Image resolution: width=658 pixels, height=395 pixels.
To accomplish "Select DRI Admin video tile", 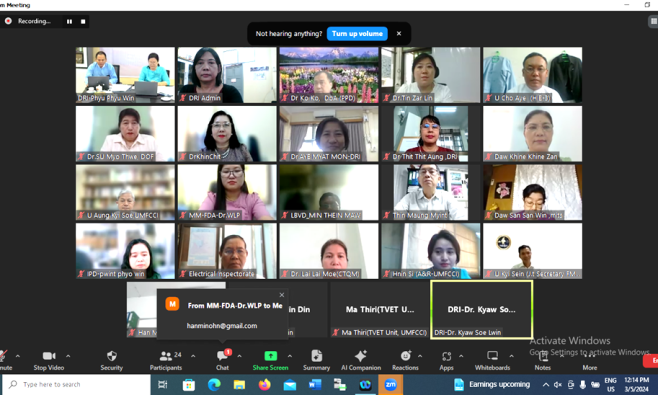I will (x=227, y=75).
